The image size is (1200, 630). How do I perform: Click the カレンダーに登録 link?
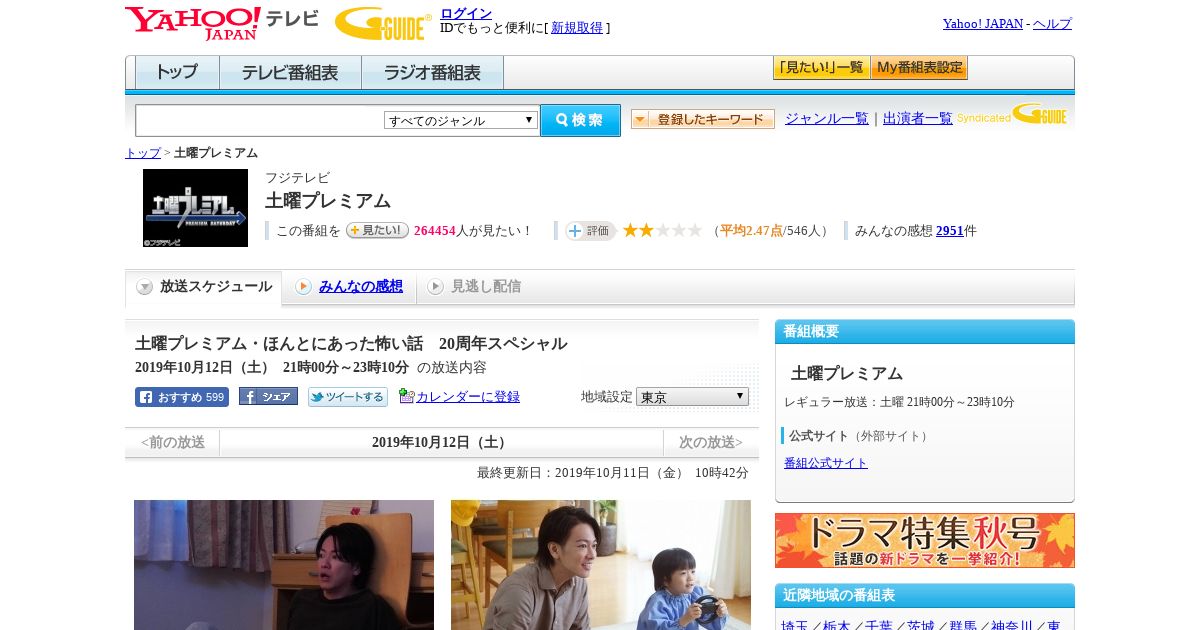point(468,397)
